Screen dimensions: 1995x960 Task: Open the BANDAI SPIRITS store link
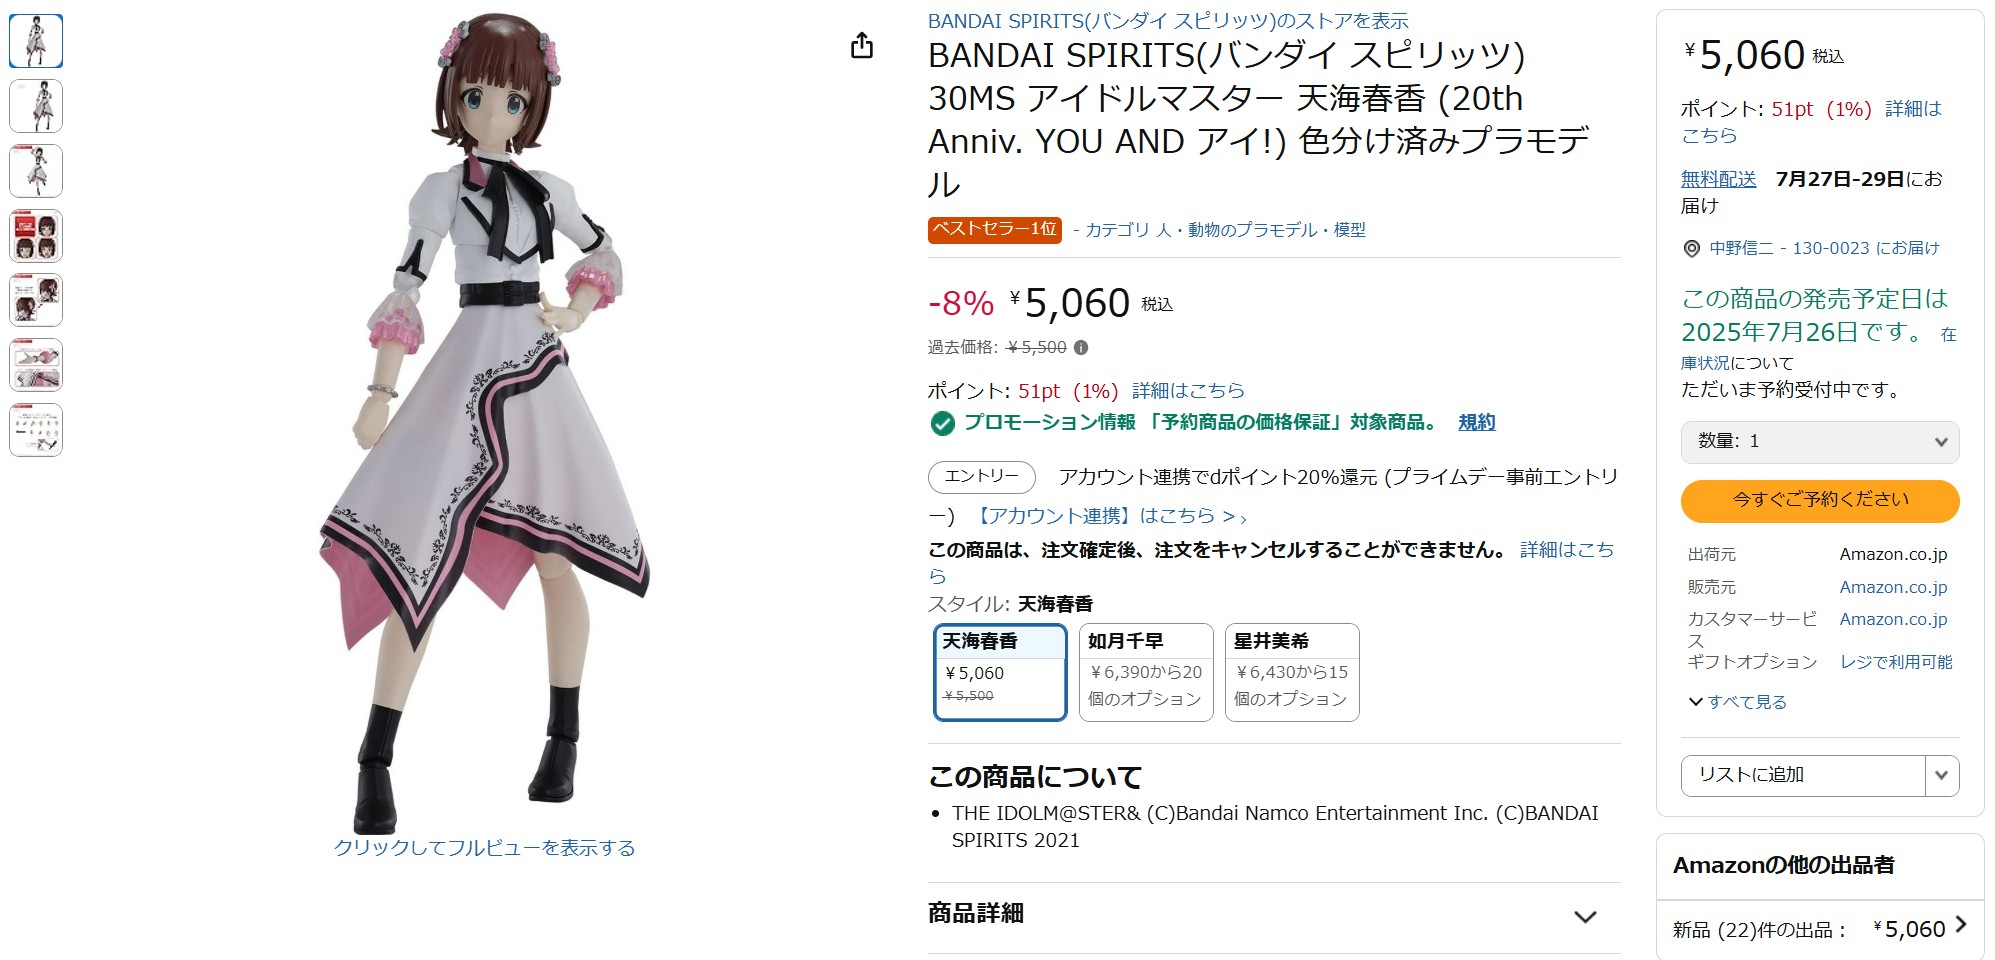(1167, 21)
